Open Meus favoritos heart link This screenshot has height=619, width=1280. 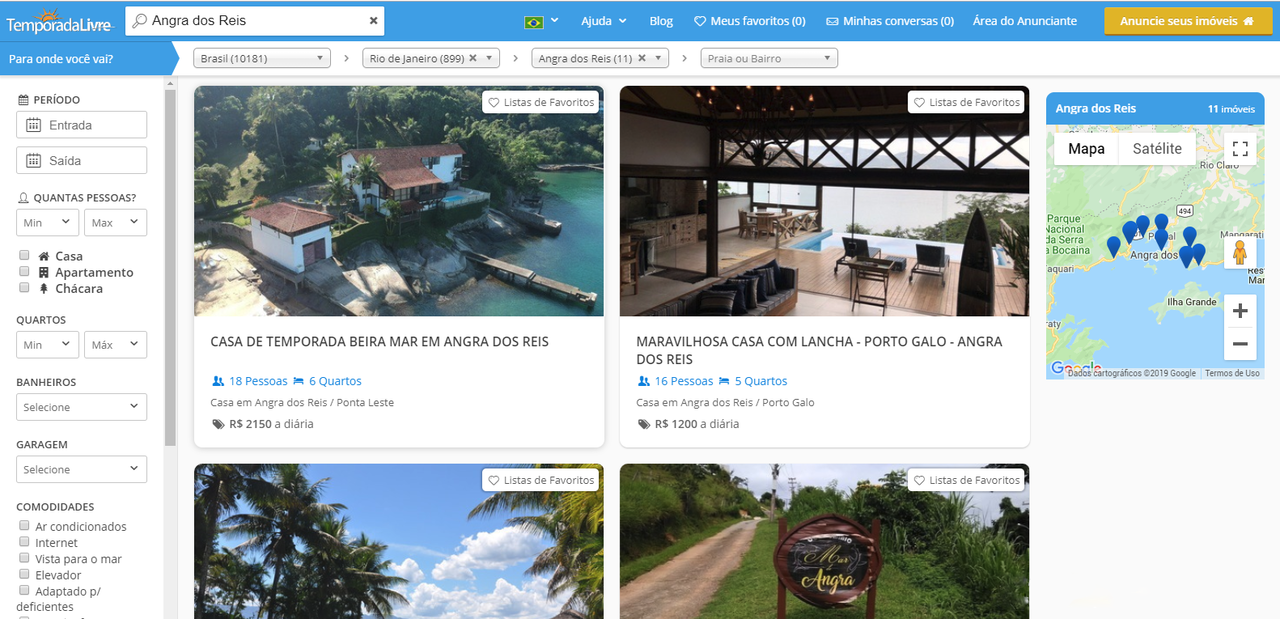[x=749, y=21]
